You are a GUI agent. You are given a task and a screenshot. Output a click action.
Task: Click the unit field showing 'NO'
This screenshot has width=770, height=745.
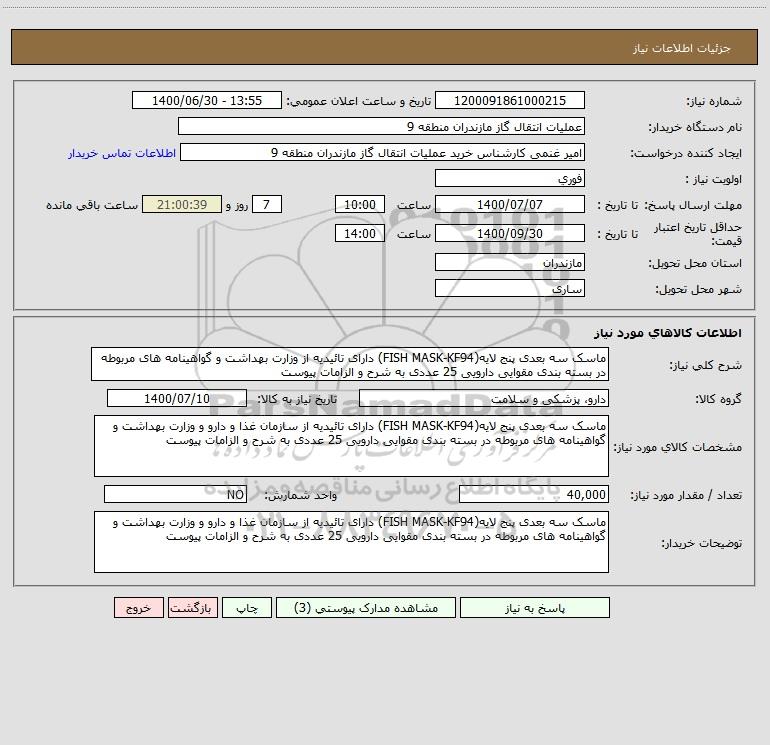[175, 494]
